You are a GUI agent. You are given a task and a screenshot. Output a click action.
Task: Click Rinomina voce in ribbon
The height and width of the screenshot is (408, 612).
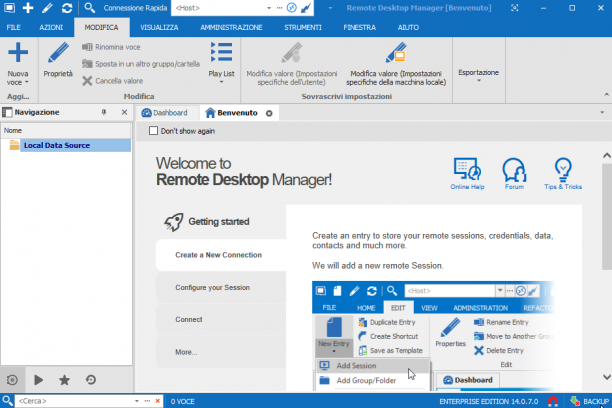point(111,47)
